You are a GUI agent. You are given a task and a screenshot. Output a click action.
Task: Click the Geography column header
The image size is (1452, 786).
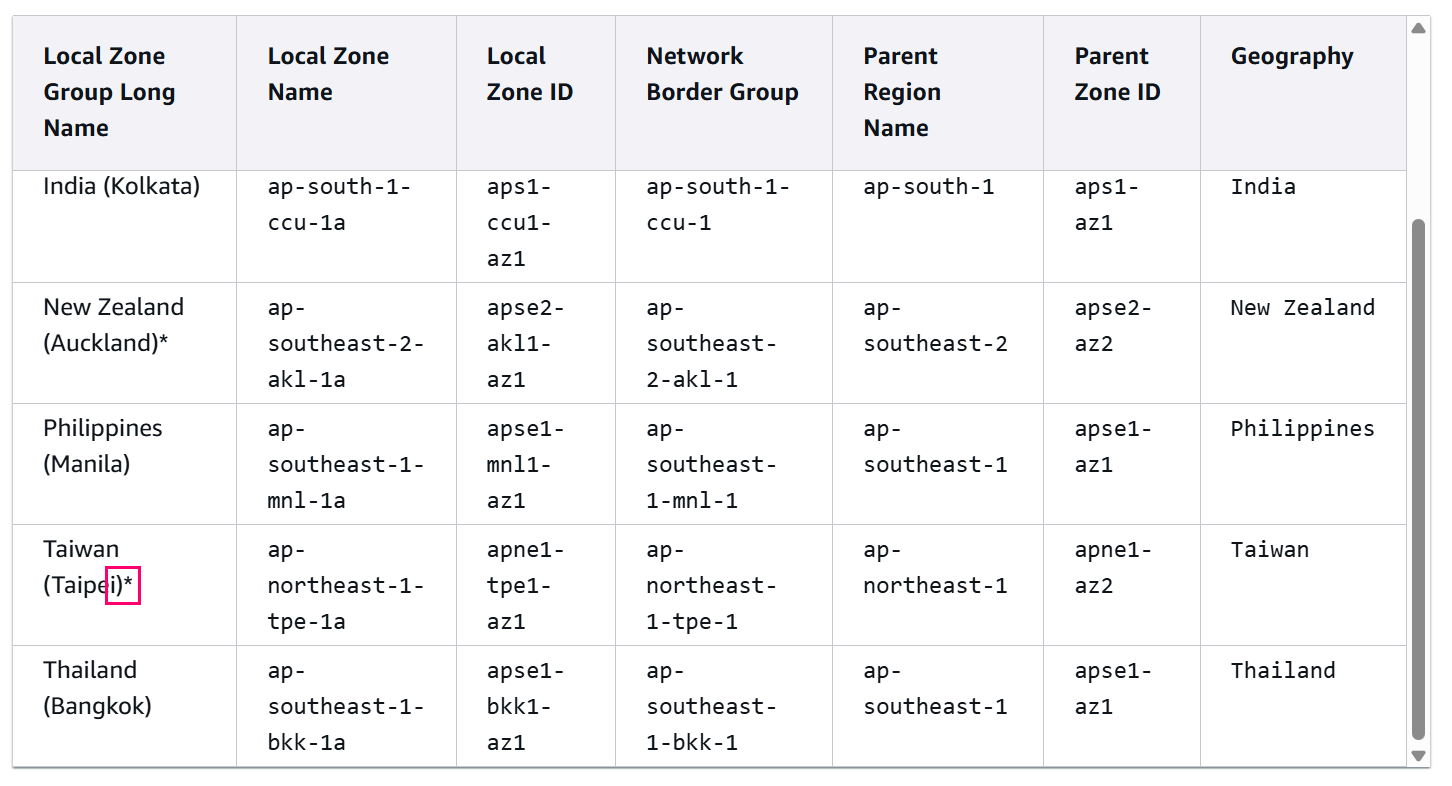(1292, 56)
